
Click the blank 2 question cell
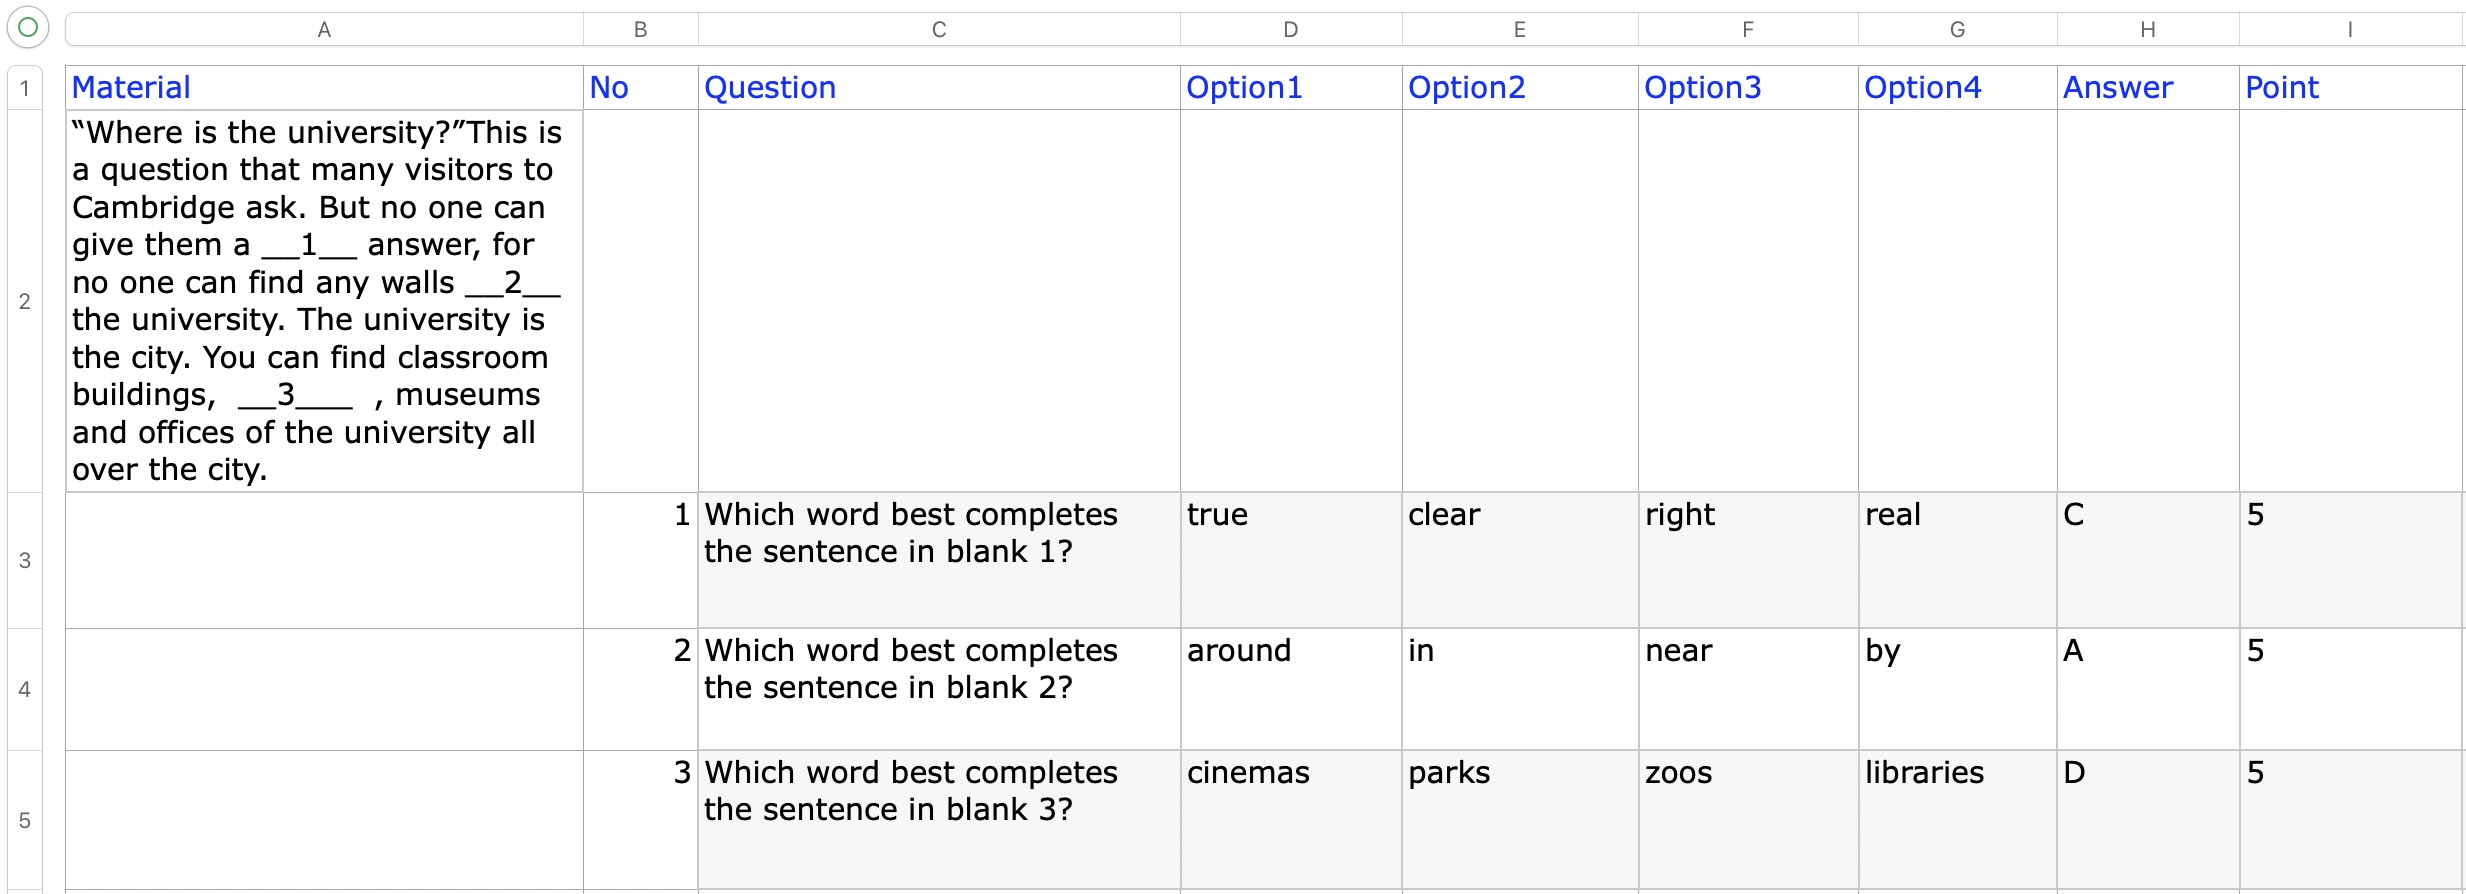point(938,689)
